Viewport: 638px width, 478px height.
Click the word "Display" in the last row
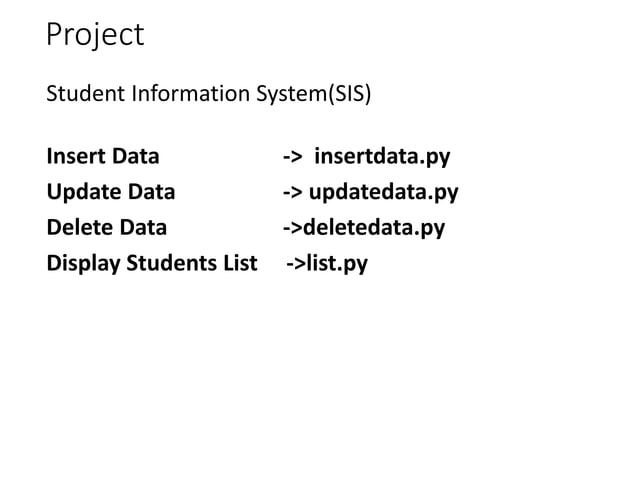[x=83, y=264]
